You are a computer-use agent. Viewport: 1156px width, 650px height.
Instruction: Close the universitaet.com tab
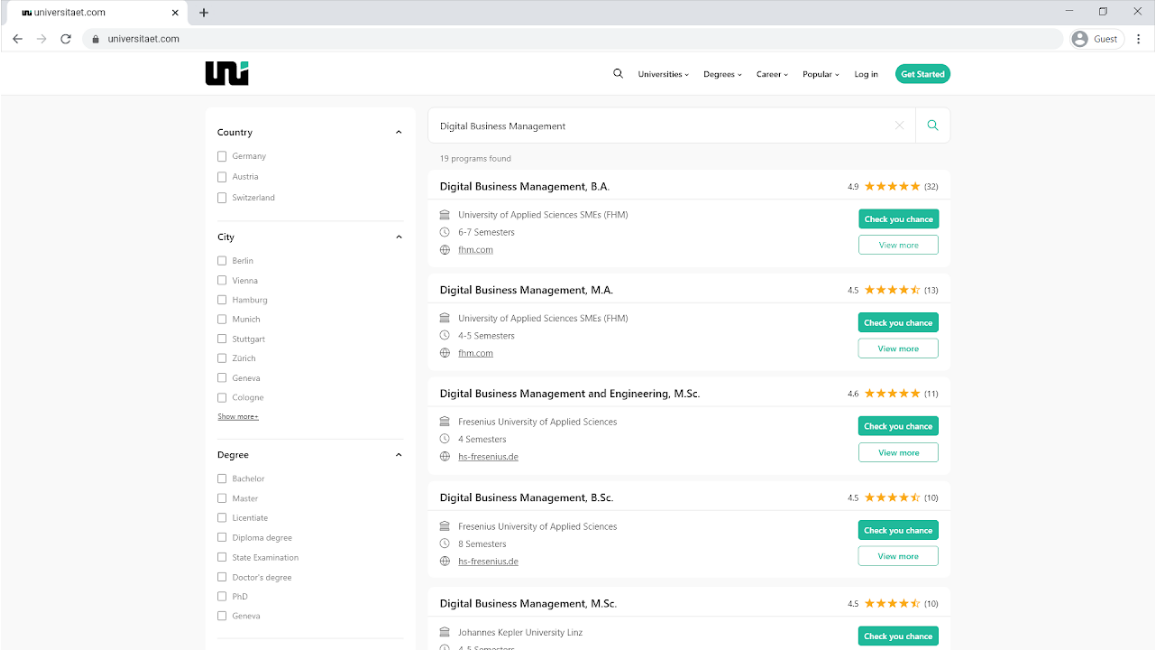point(175,13)
